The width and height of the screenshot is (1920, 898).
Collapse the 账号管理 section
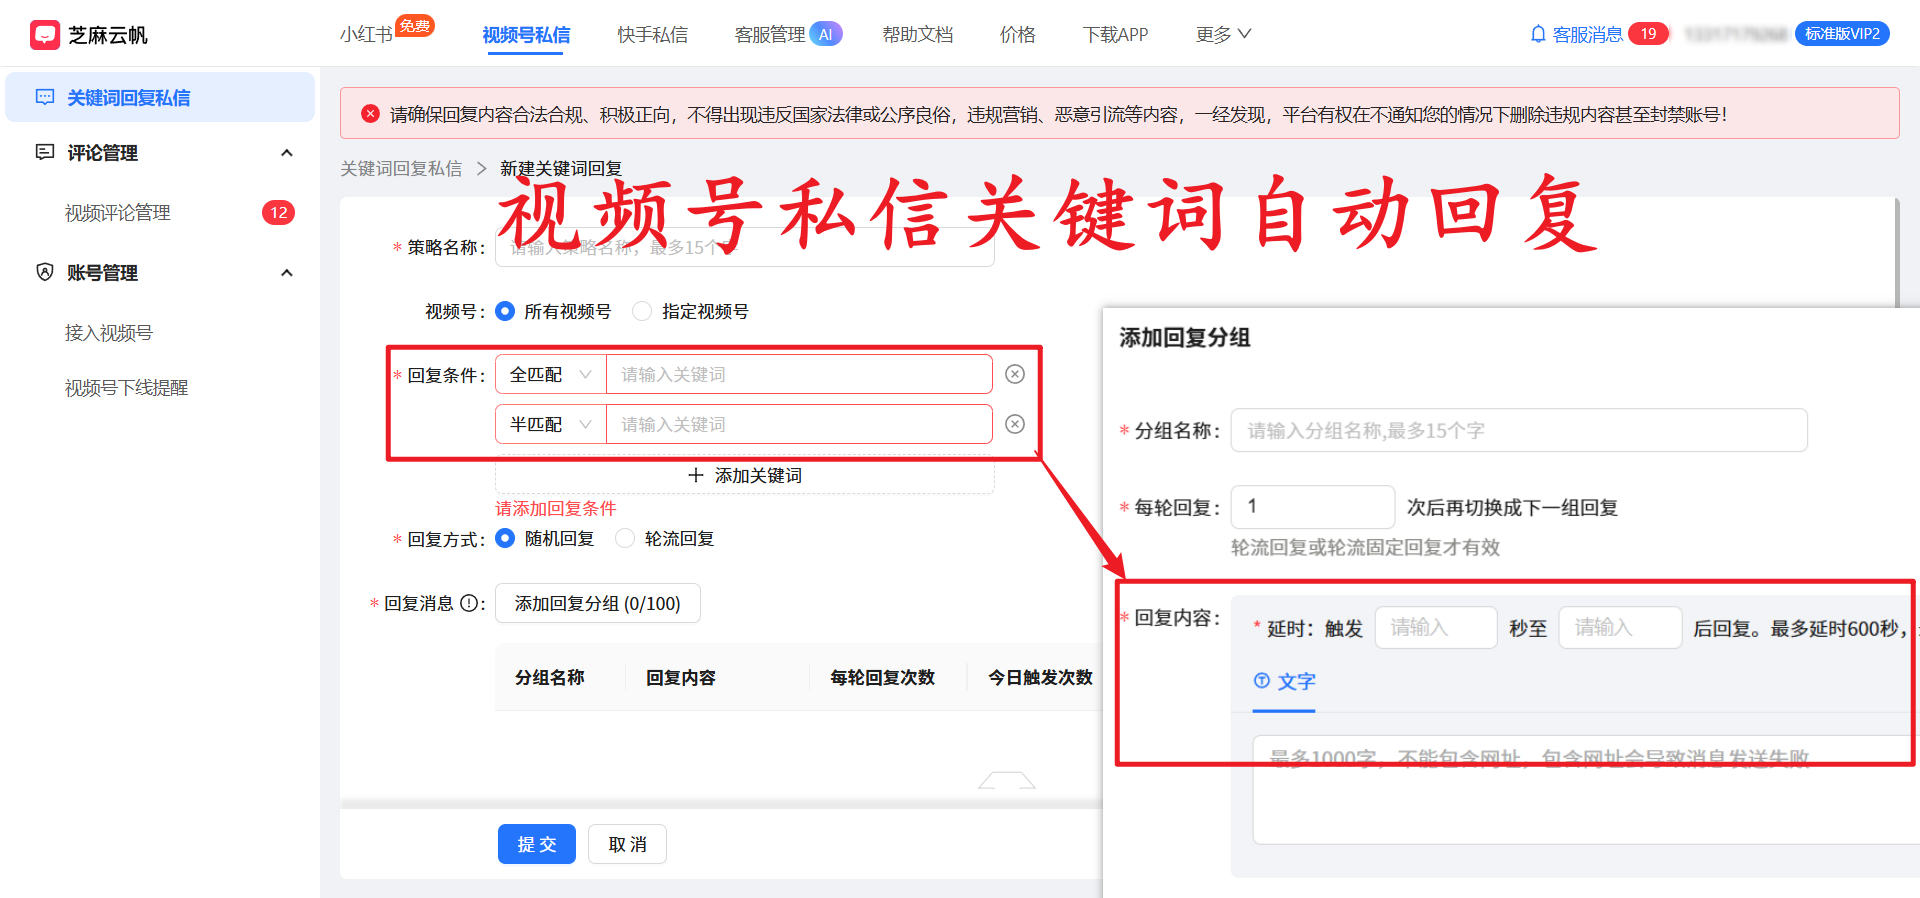click(x=287, y=273)
